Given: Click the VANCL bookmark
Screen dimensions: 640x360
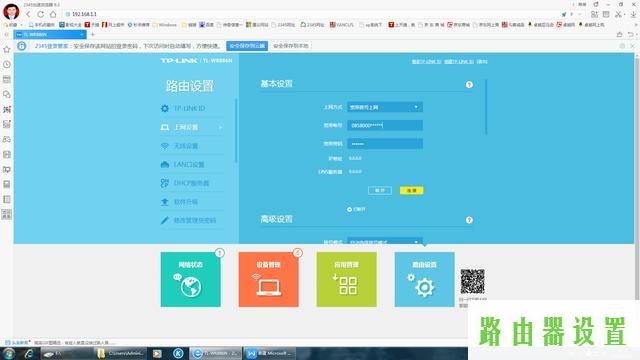Looking at the screenshot, I should 342,25.
